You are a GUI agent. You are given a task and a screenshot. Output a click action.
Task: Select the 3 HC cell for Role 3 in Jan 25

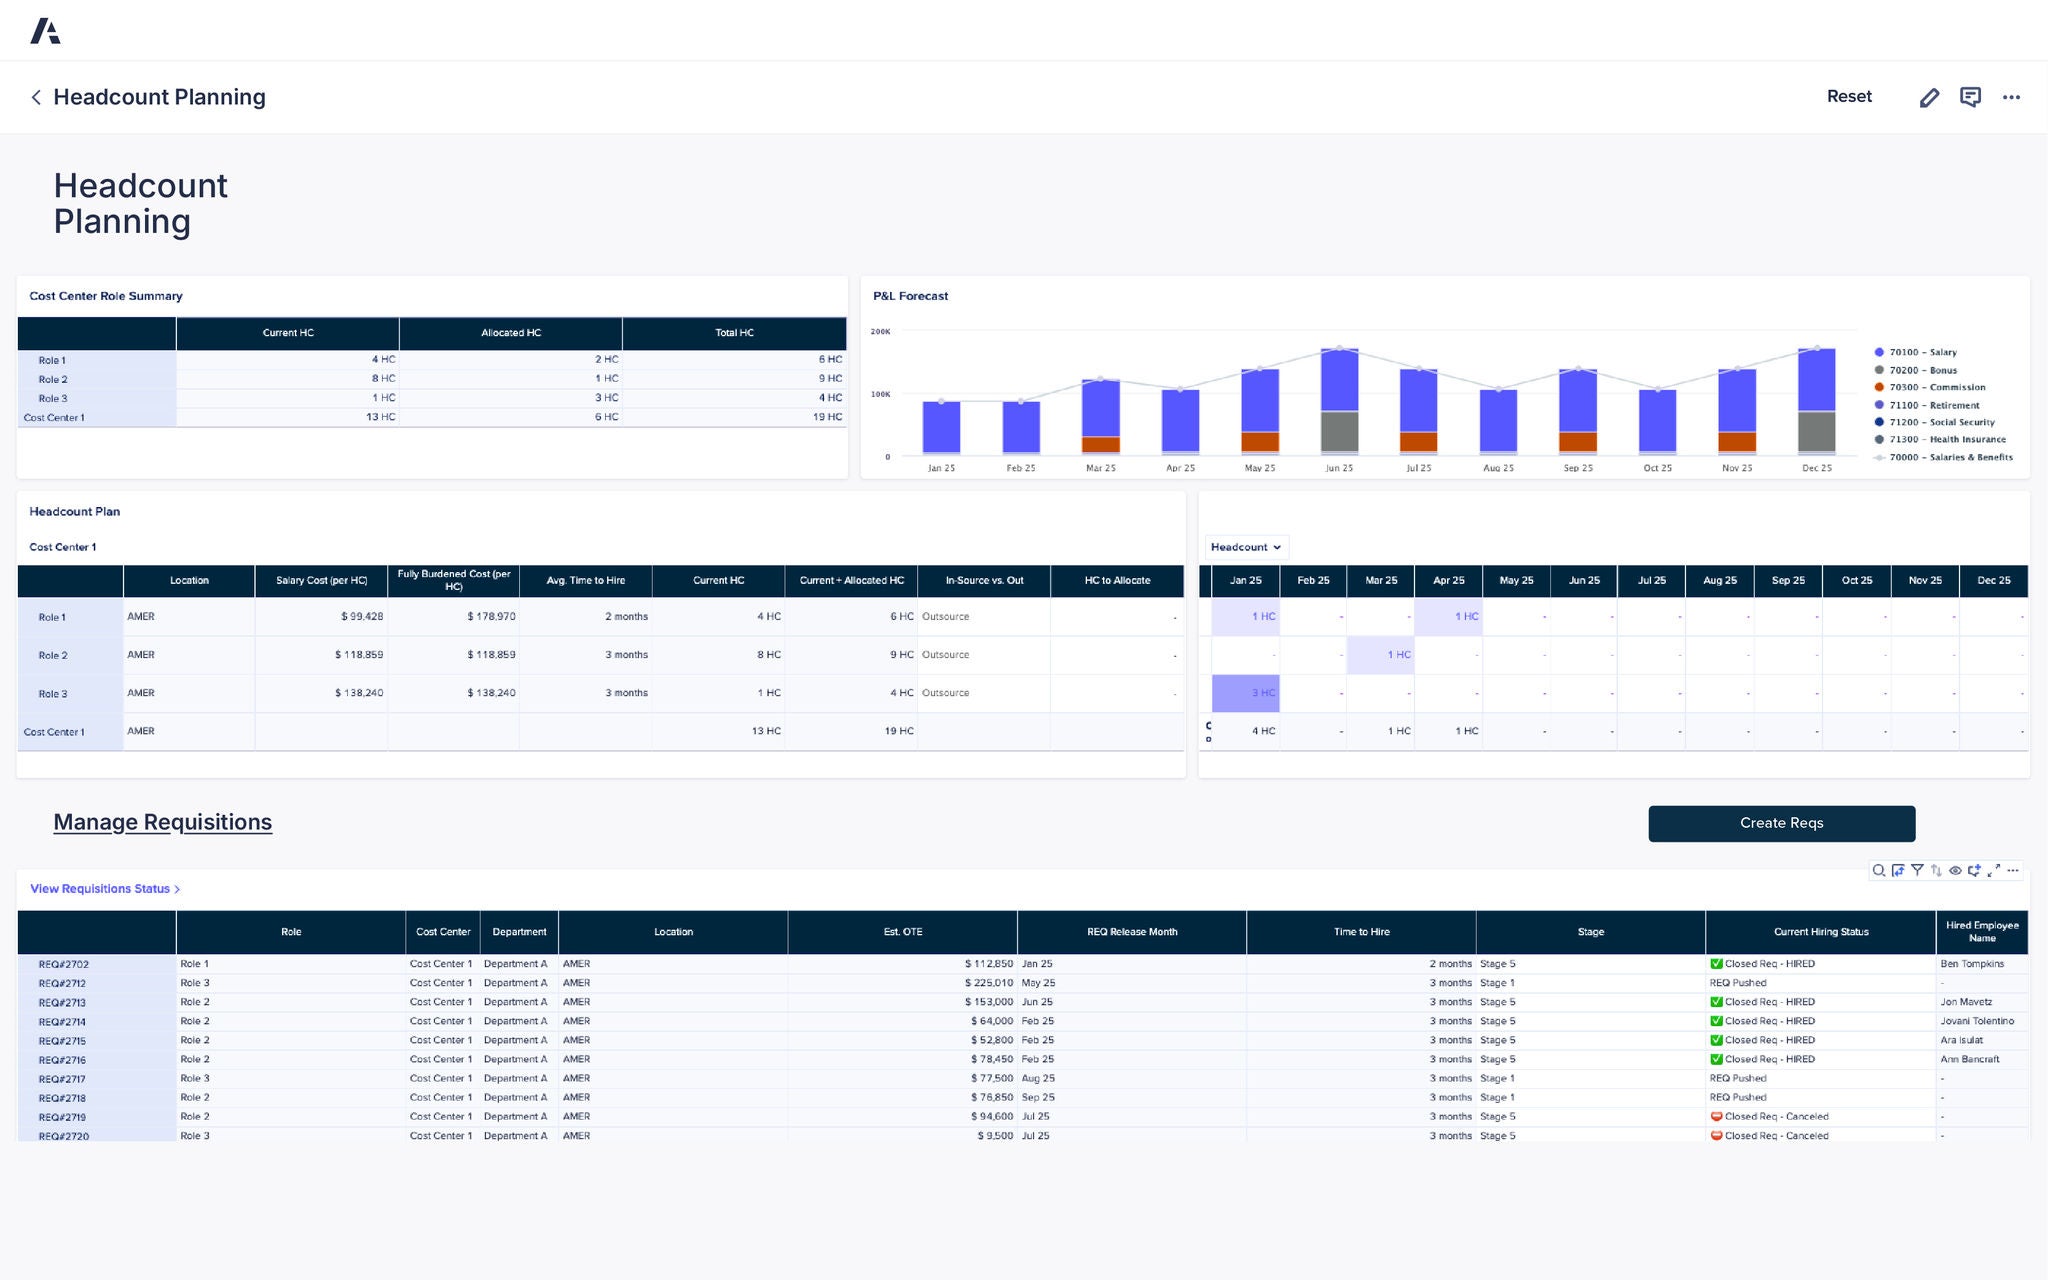point(1245,692)
